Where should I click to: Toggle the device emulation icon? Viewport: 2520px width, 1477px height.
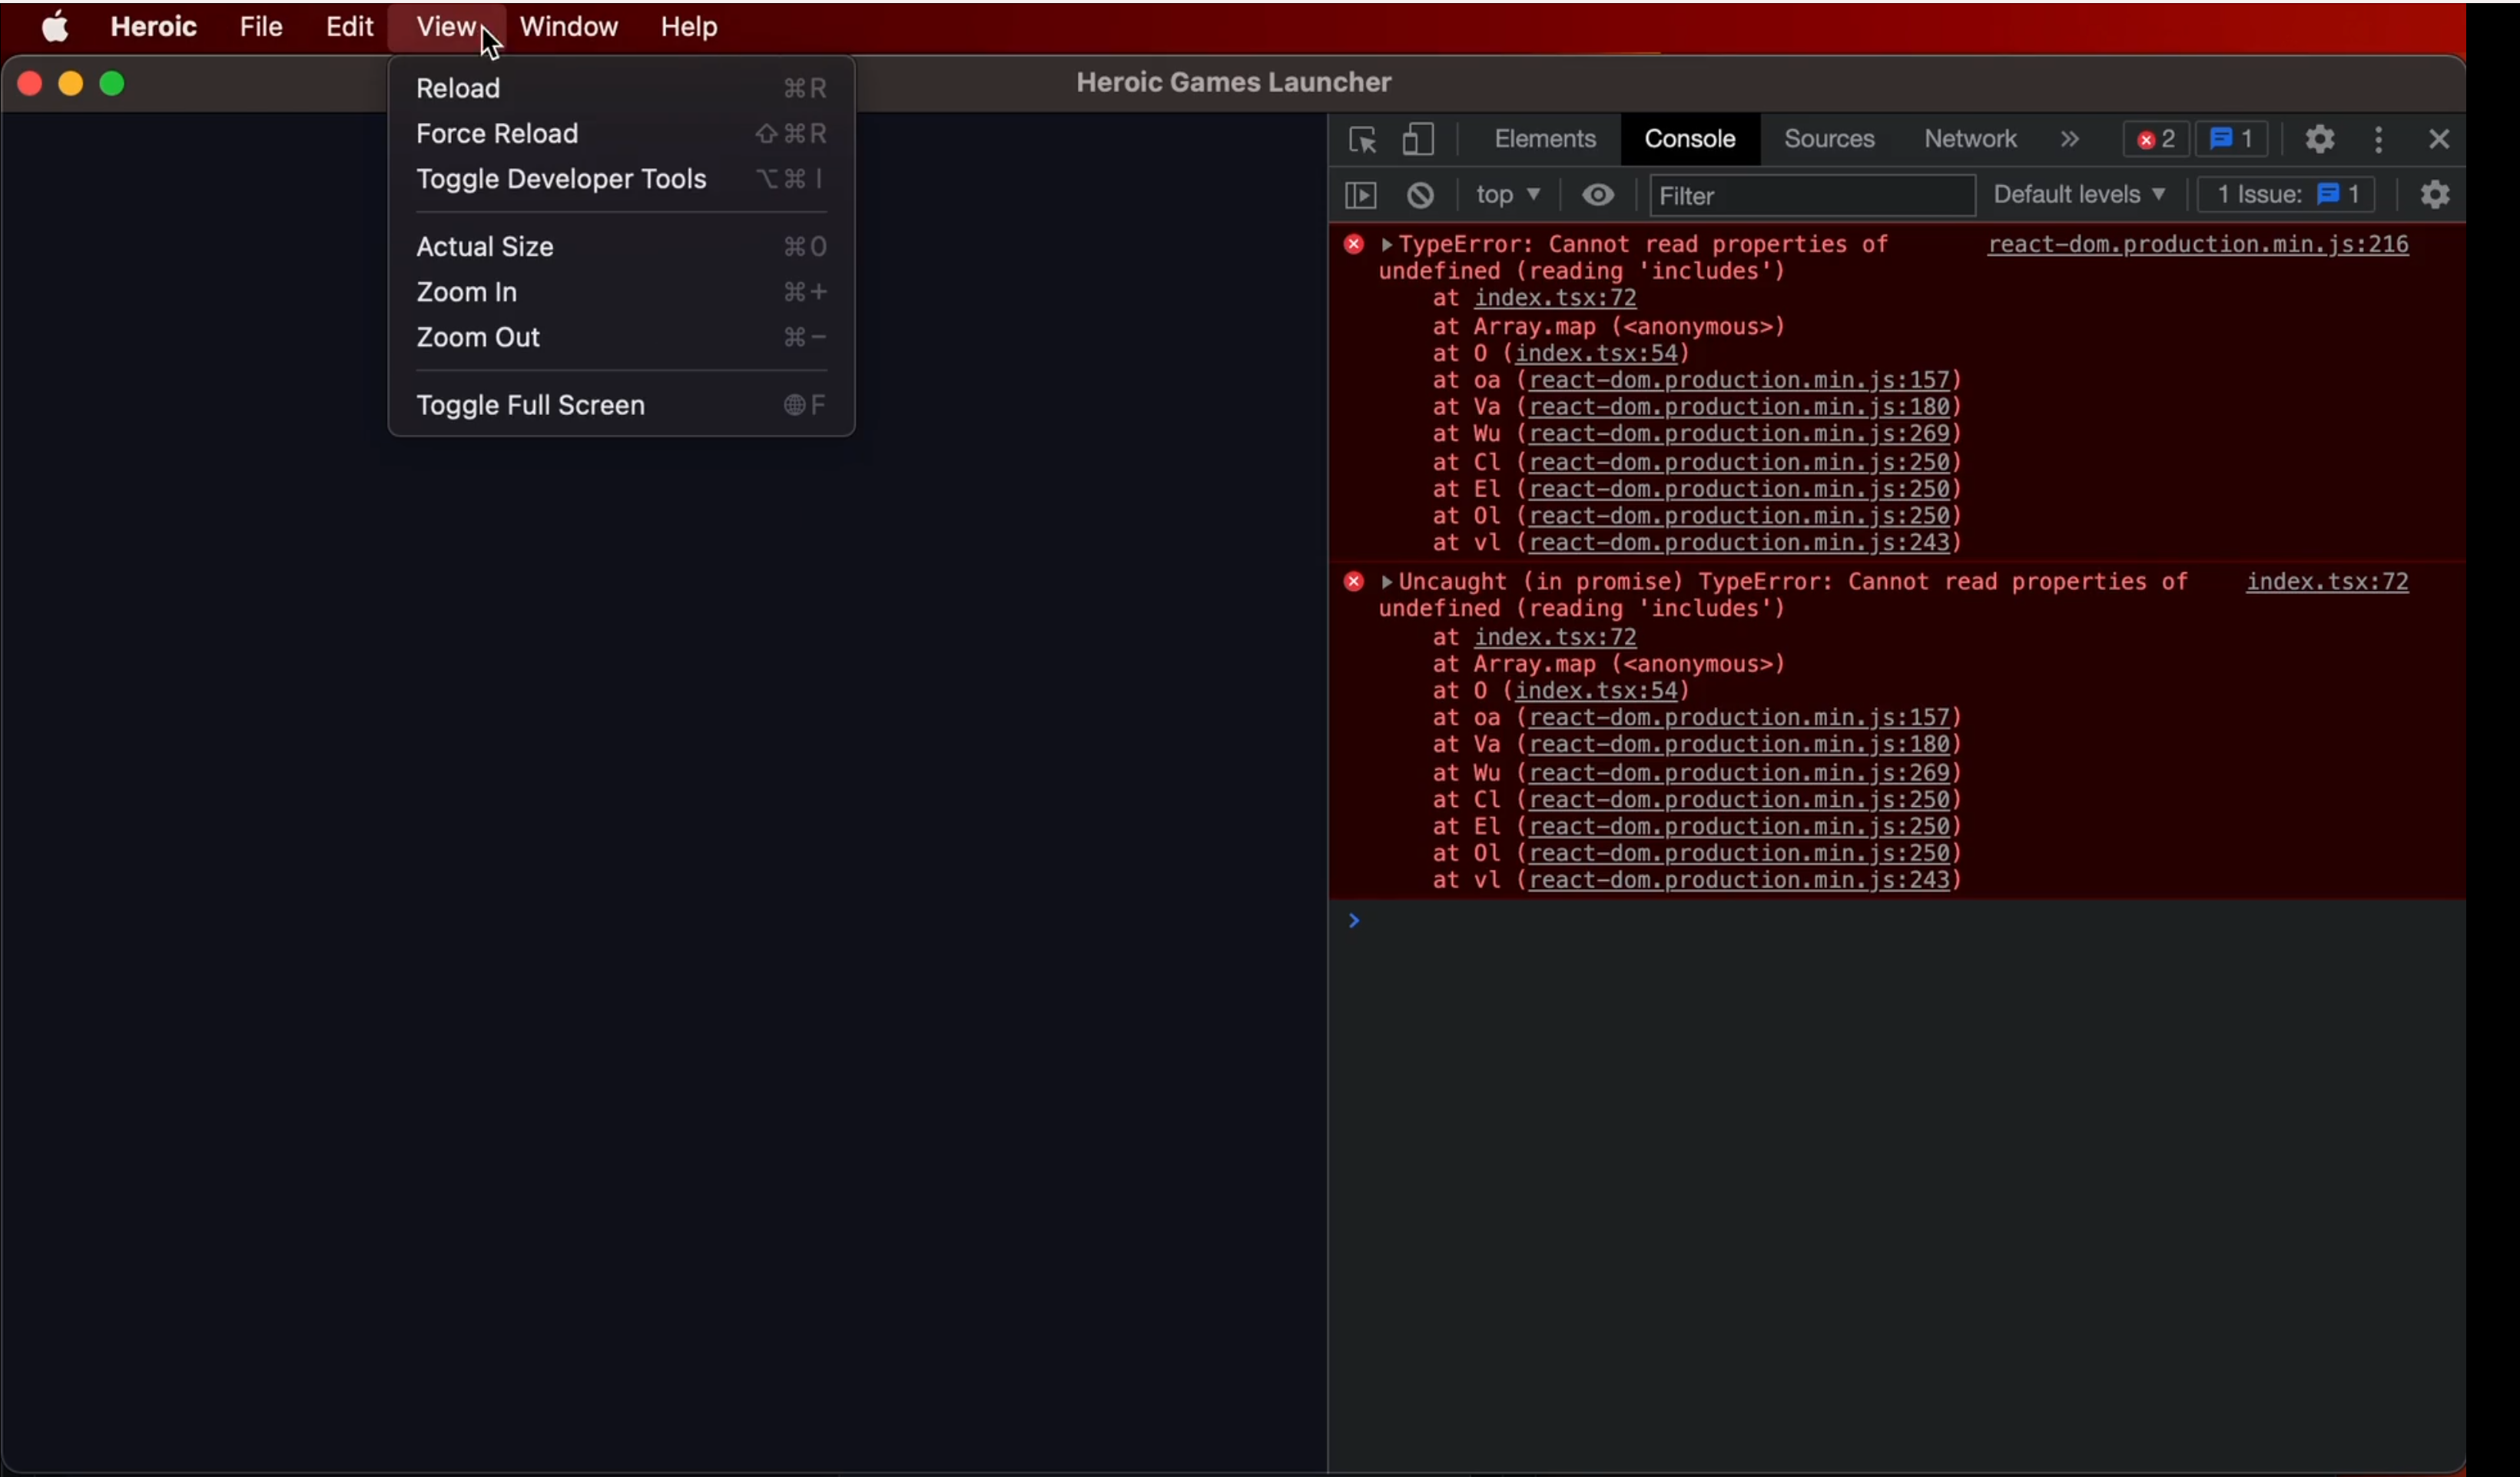(x=1418, y=140)
